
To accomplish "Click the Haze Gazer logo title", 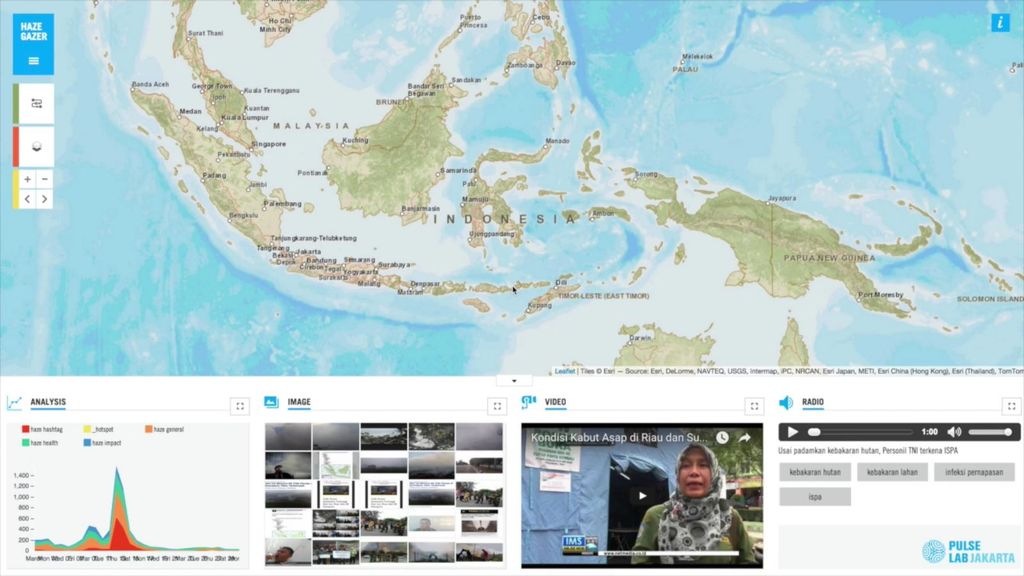I will click(33, 31).
